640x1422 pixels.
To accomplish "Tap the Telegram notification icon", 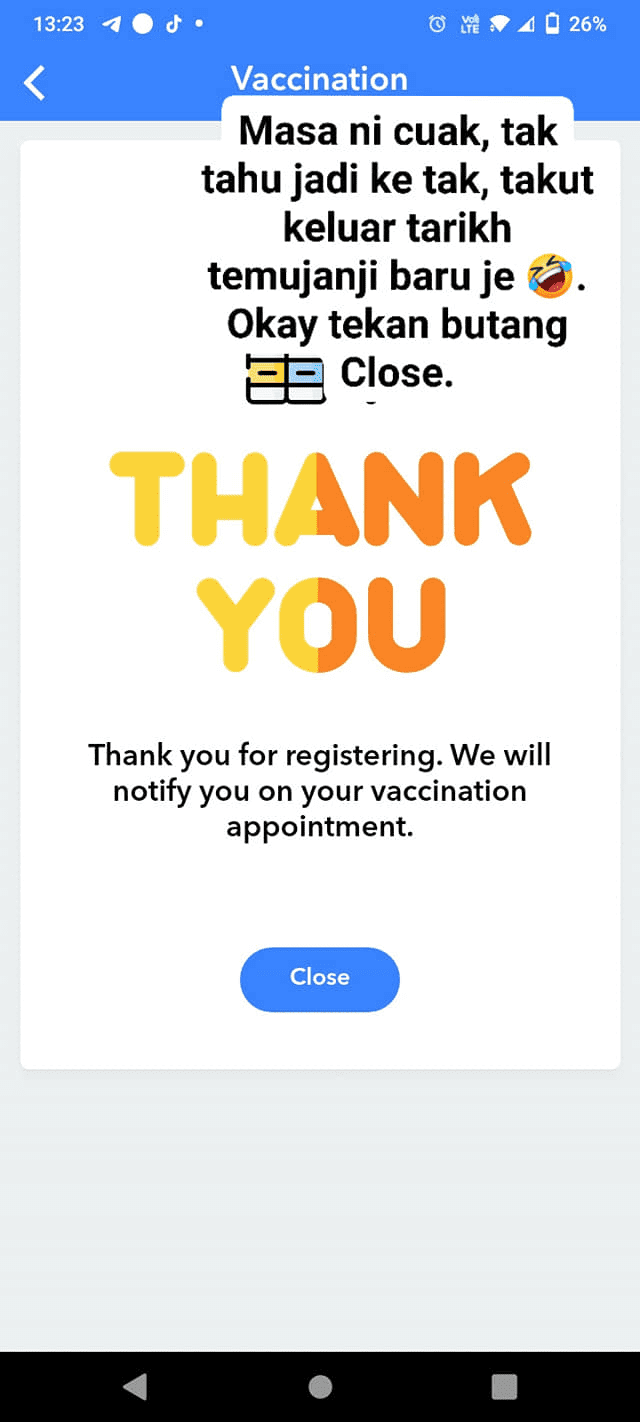I will click(112, 24).
